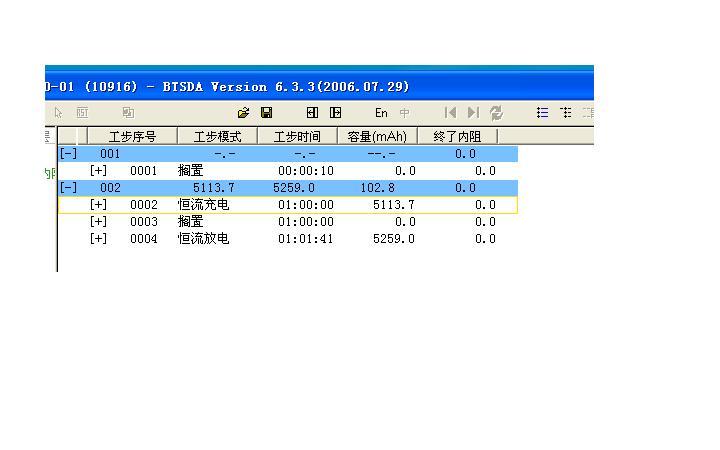720x450 pixels.
Task: Switch language to Chinese with 中
Action: pyautogui.click(x=405, y=113)
